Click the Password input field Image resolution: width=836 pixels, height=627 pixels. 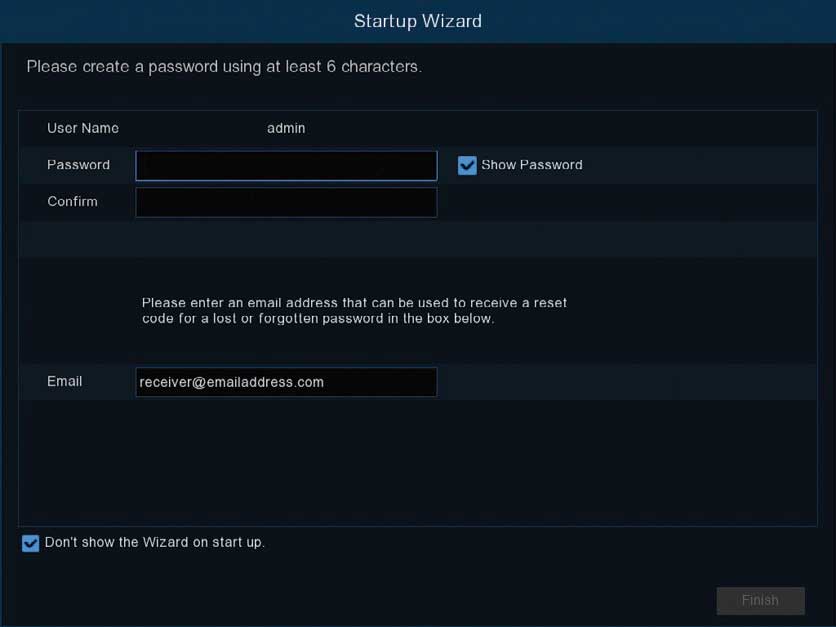286,165
